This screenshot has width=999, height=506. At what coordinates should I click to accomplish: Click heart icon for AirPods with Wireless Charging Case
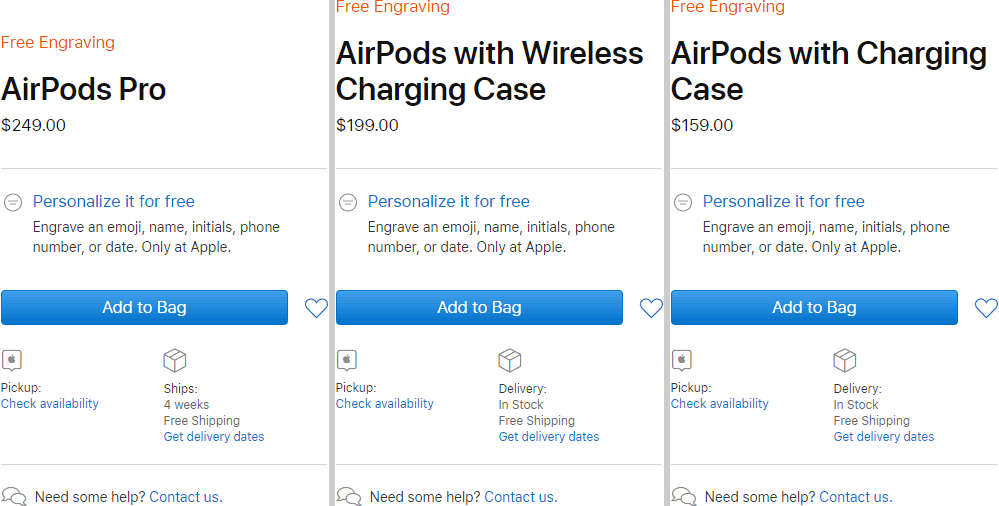[651, 308]
